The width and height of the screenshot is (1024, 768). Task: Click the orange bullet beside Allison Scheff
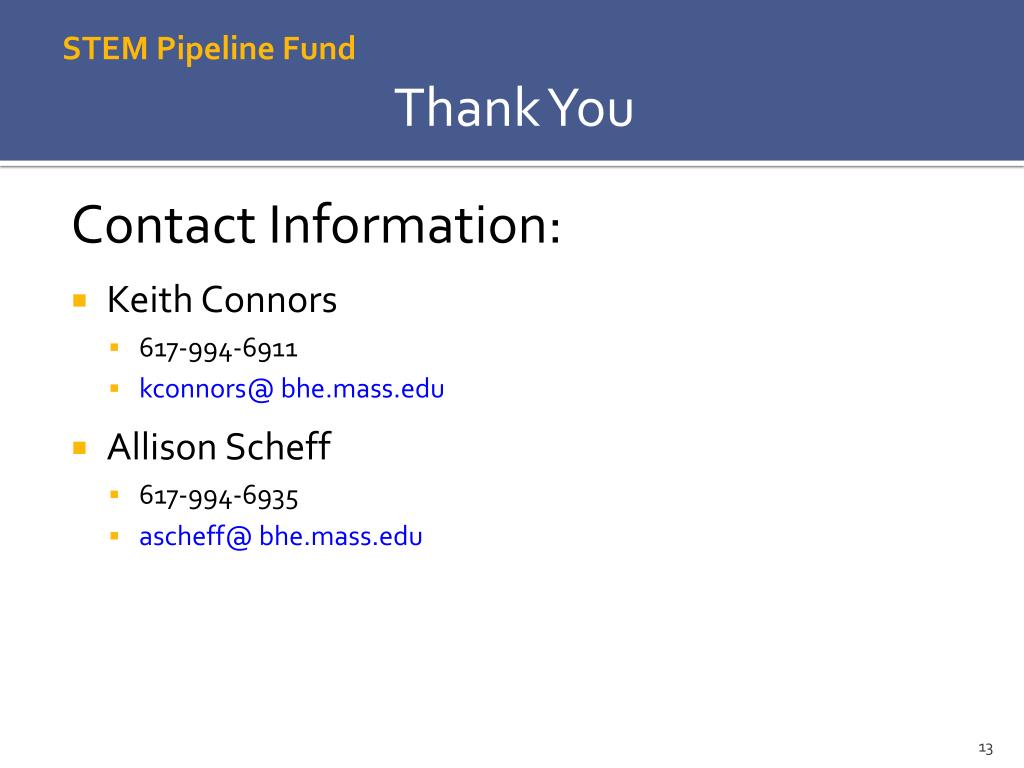[x=80, y=447]
